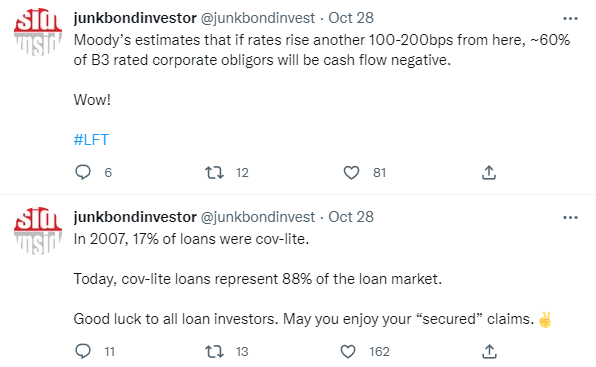596x367 pixels.
Task: Open the #LFT hashtag
Action: coord(91,140)
